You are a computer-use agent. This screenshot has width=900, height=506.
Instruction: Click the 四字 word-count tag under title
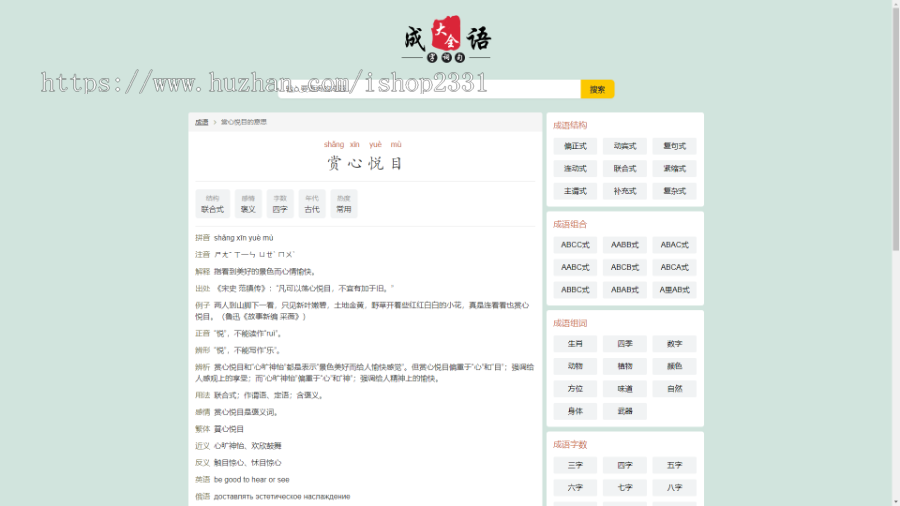click(280, 204)
